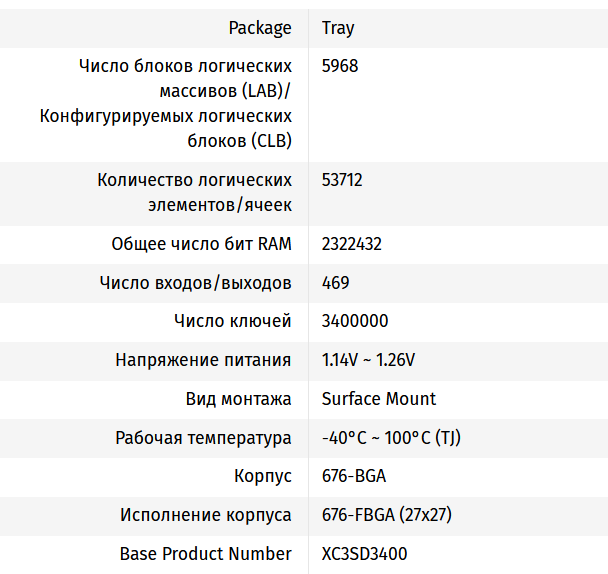
Task: Select the Tray package value
Action: click(338, 28)
